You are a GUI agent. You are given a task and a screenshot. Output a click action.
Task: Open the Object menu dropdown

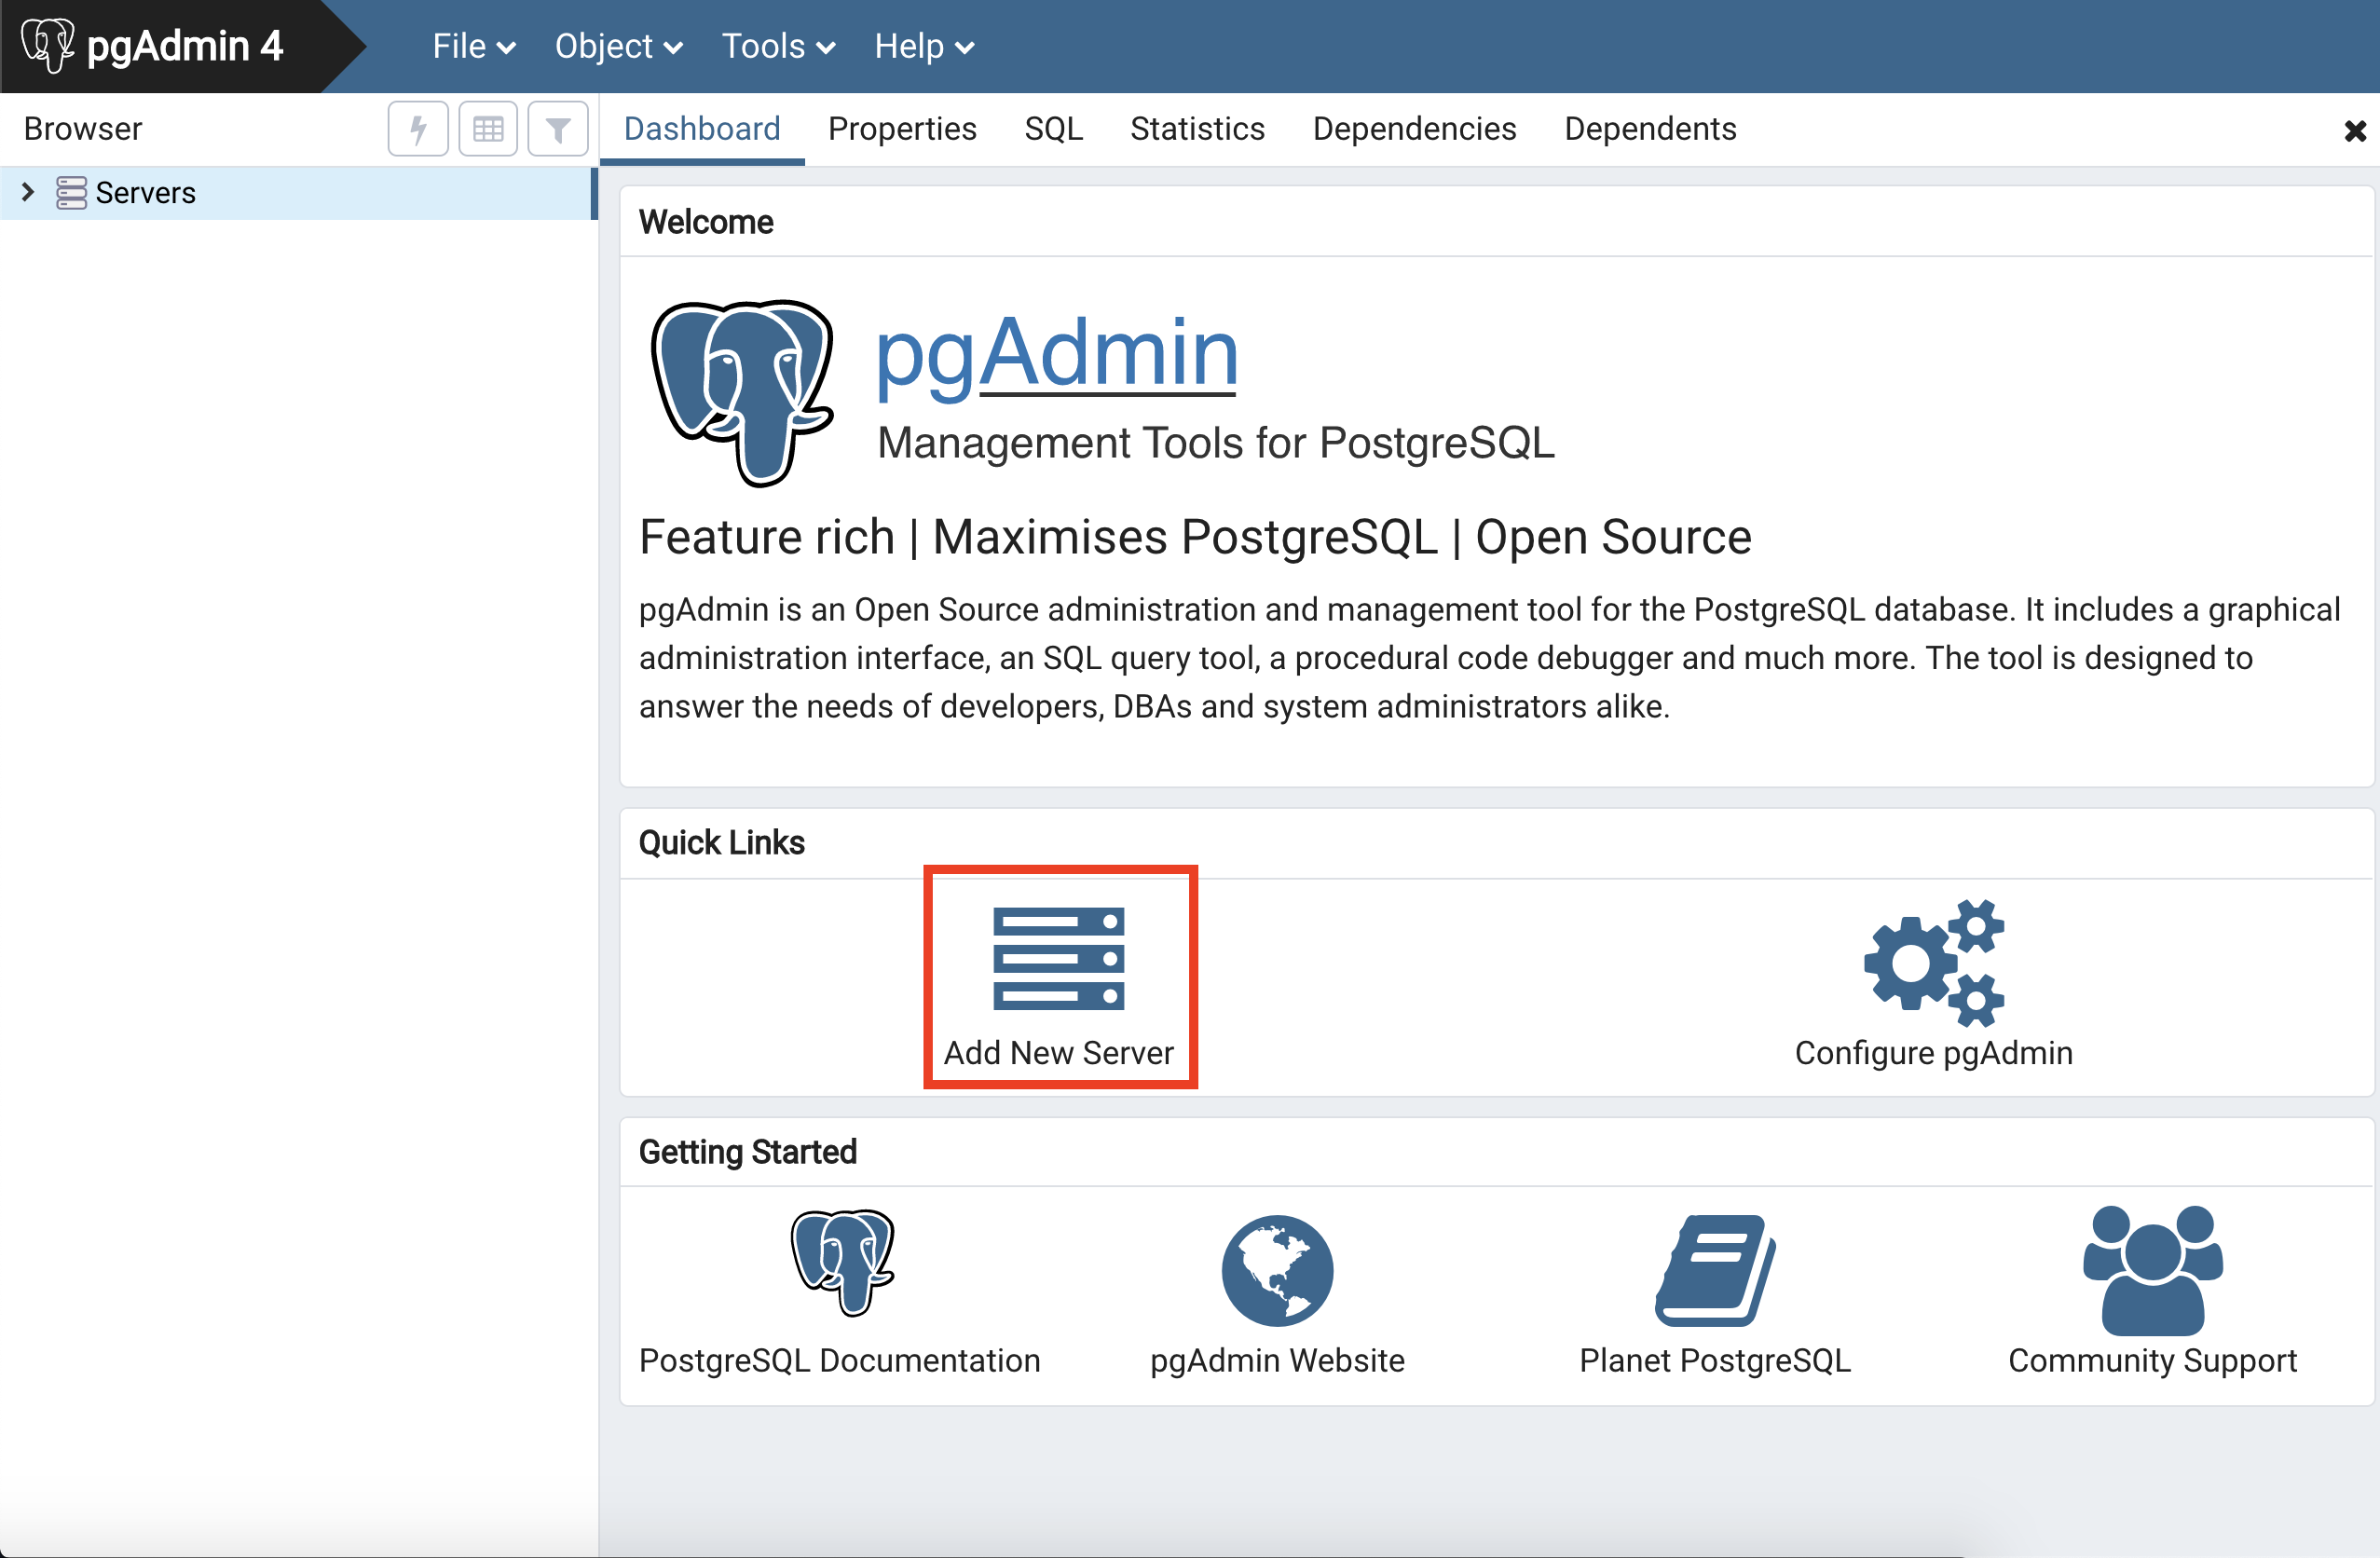618,46
